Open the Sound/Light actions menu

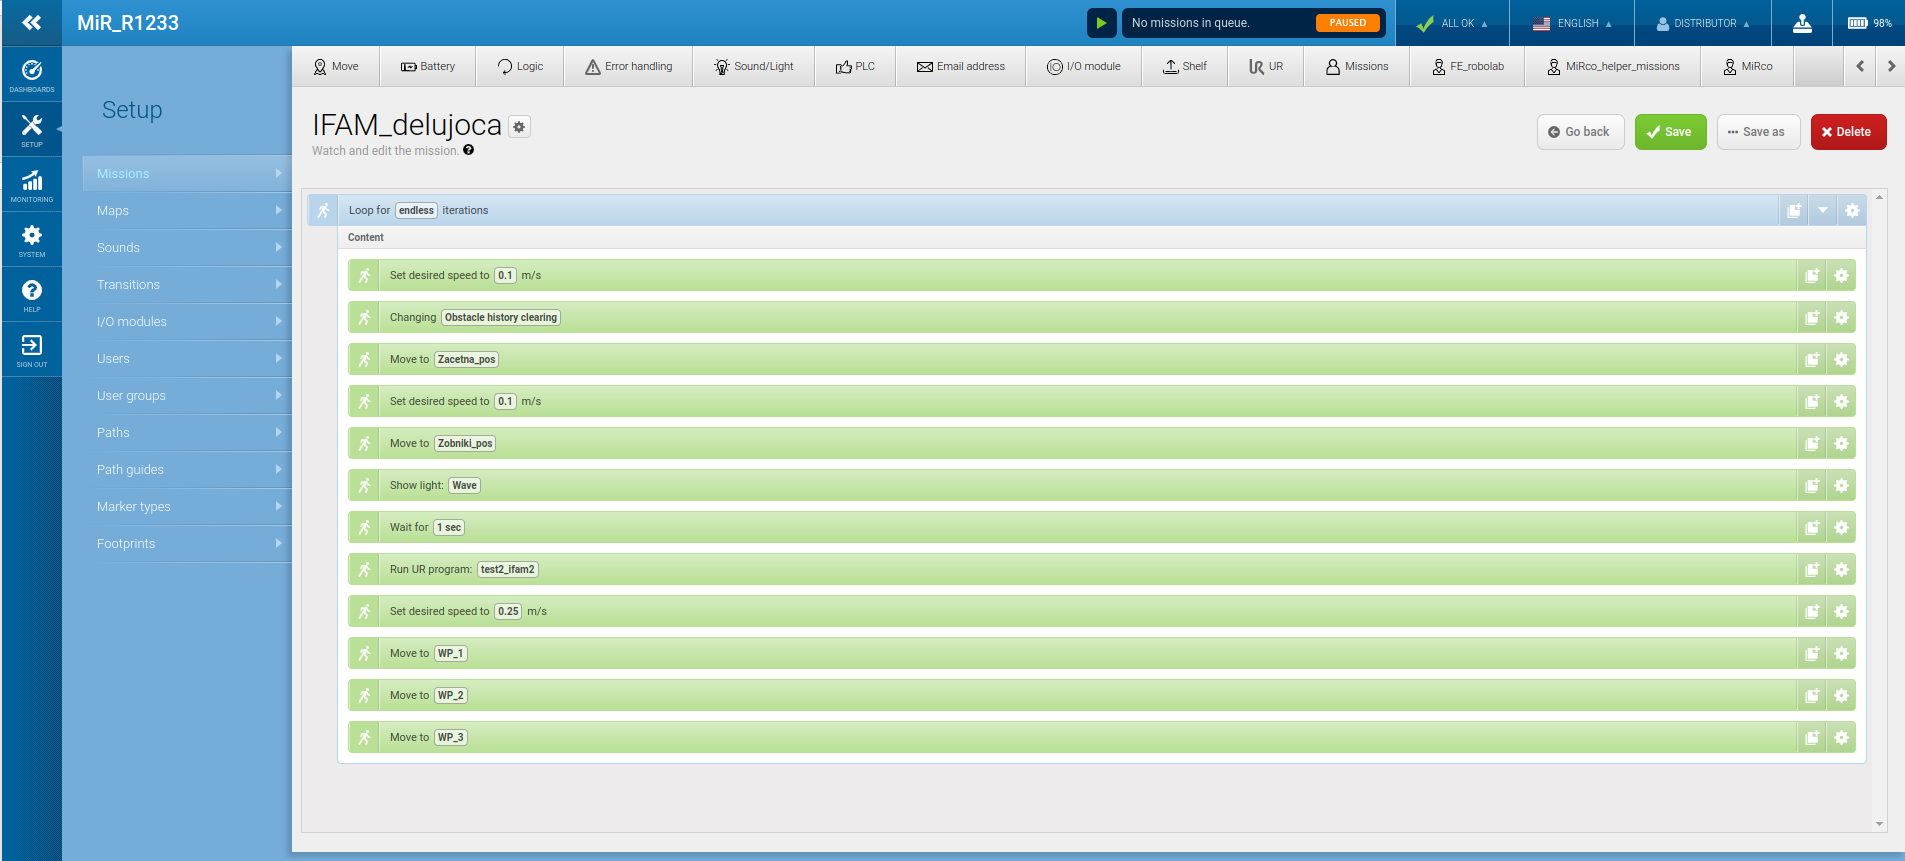pos(754,66)
